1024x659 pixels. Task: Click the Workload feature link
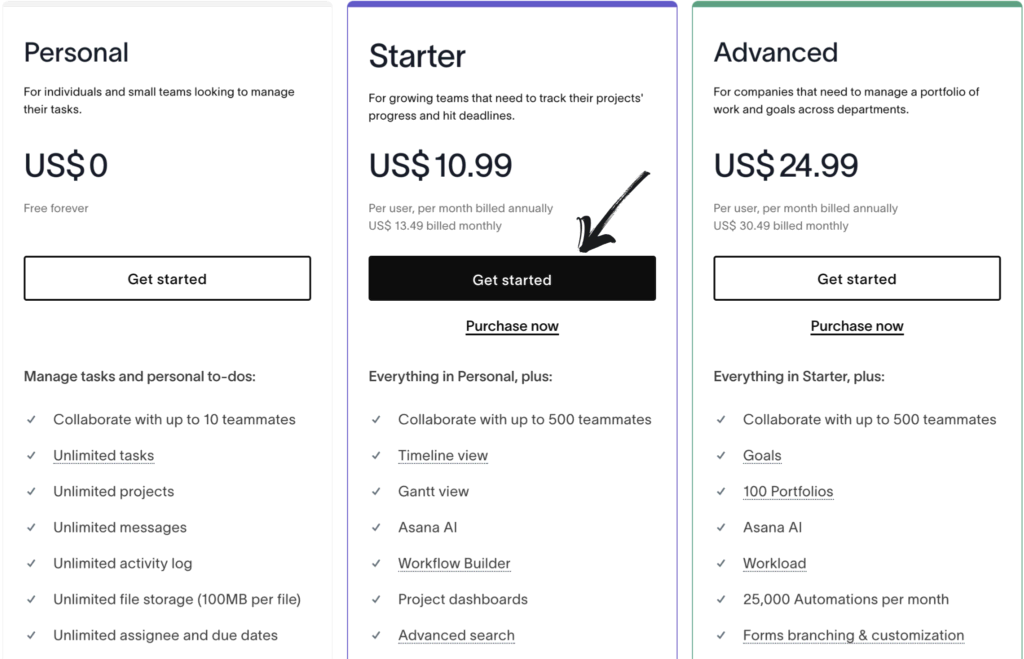tap(774, 564)
